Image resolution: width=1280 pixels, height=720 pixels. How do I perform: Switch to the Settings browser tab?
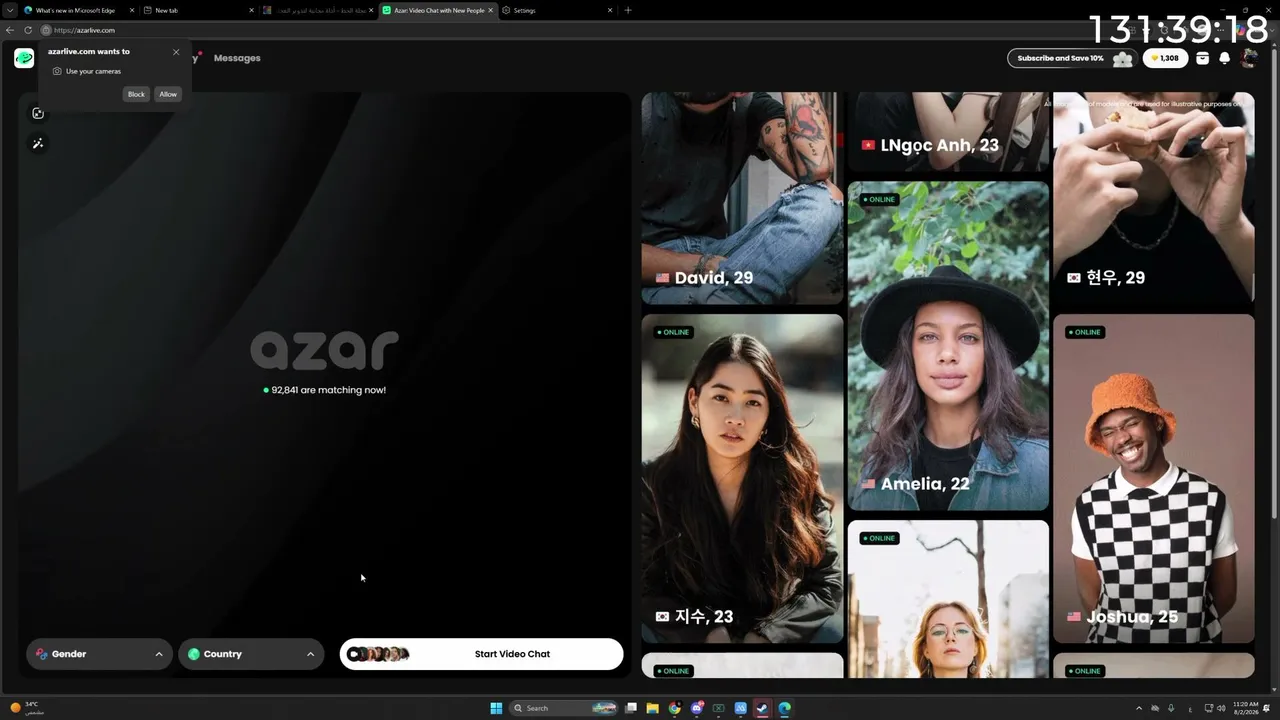(x=557, y=10)
